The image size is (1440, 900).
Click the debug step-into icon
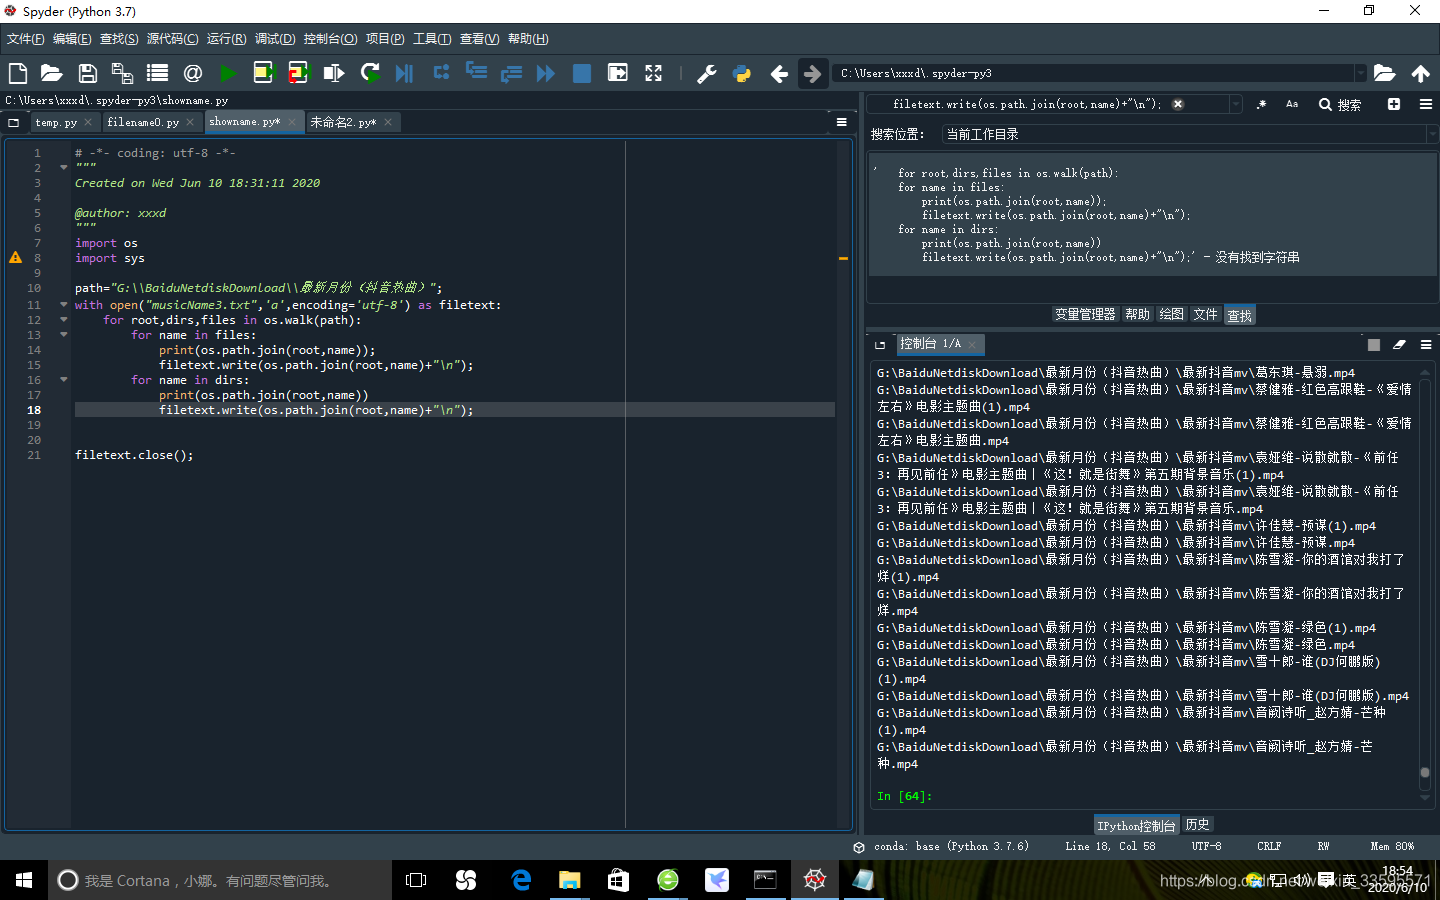[476, 72]
